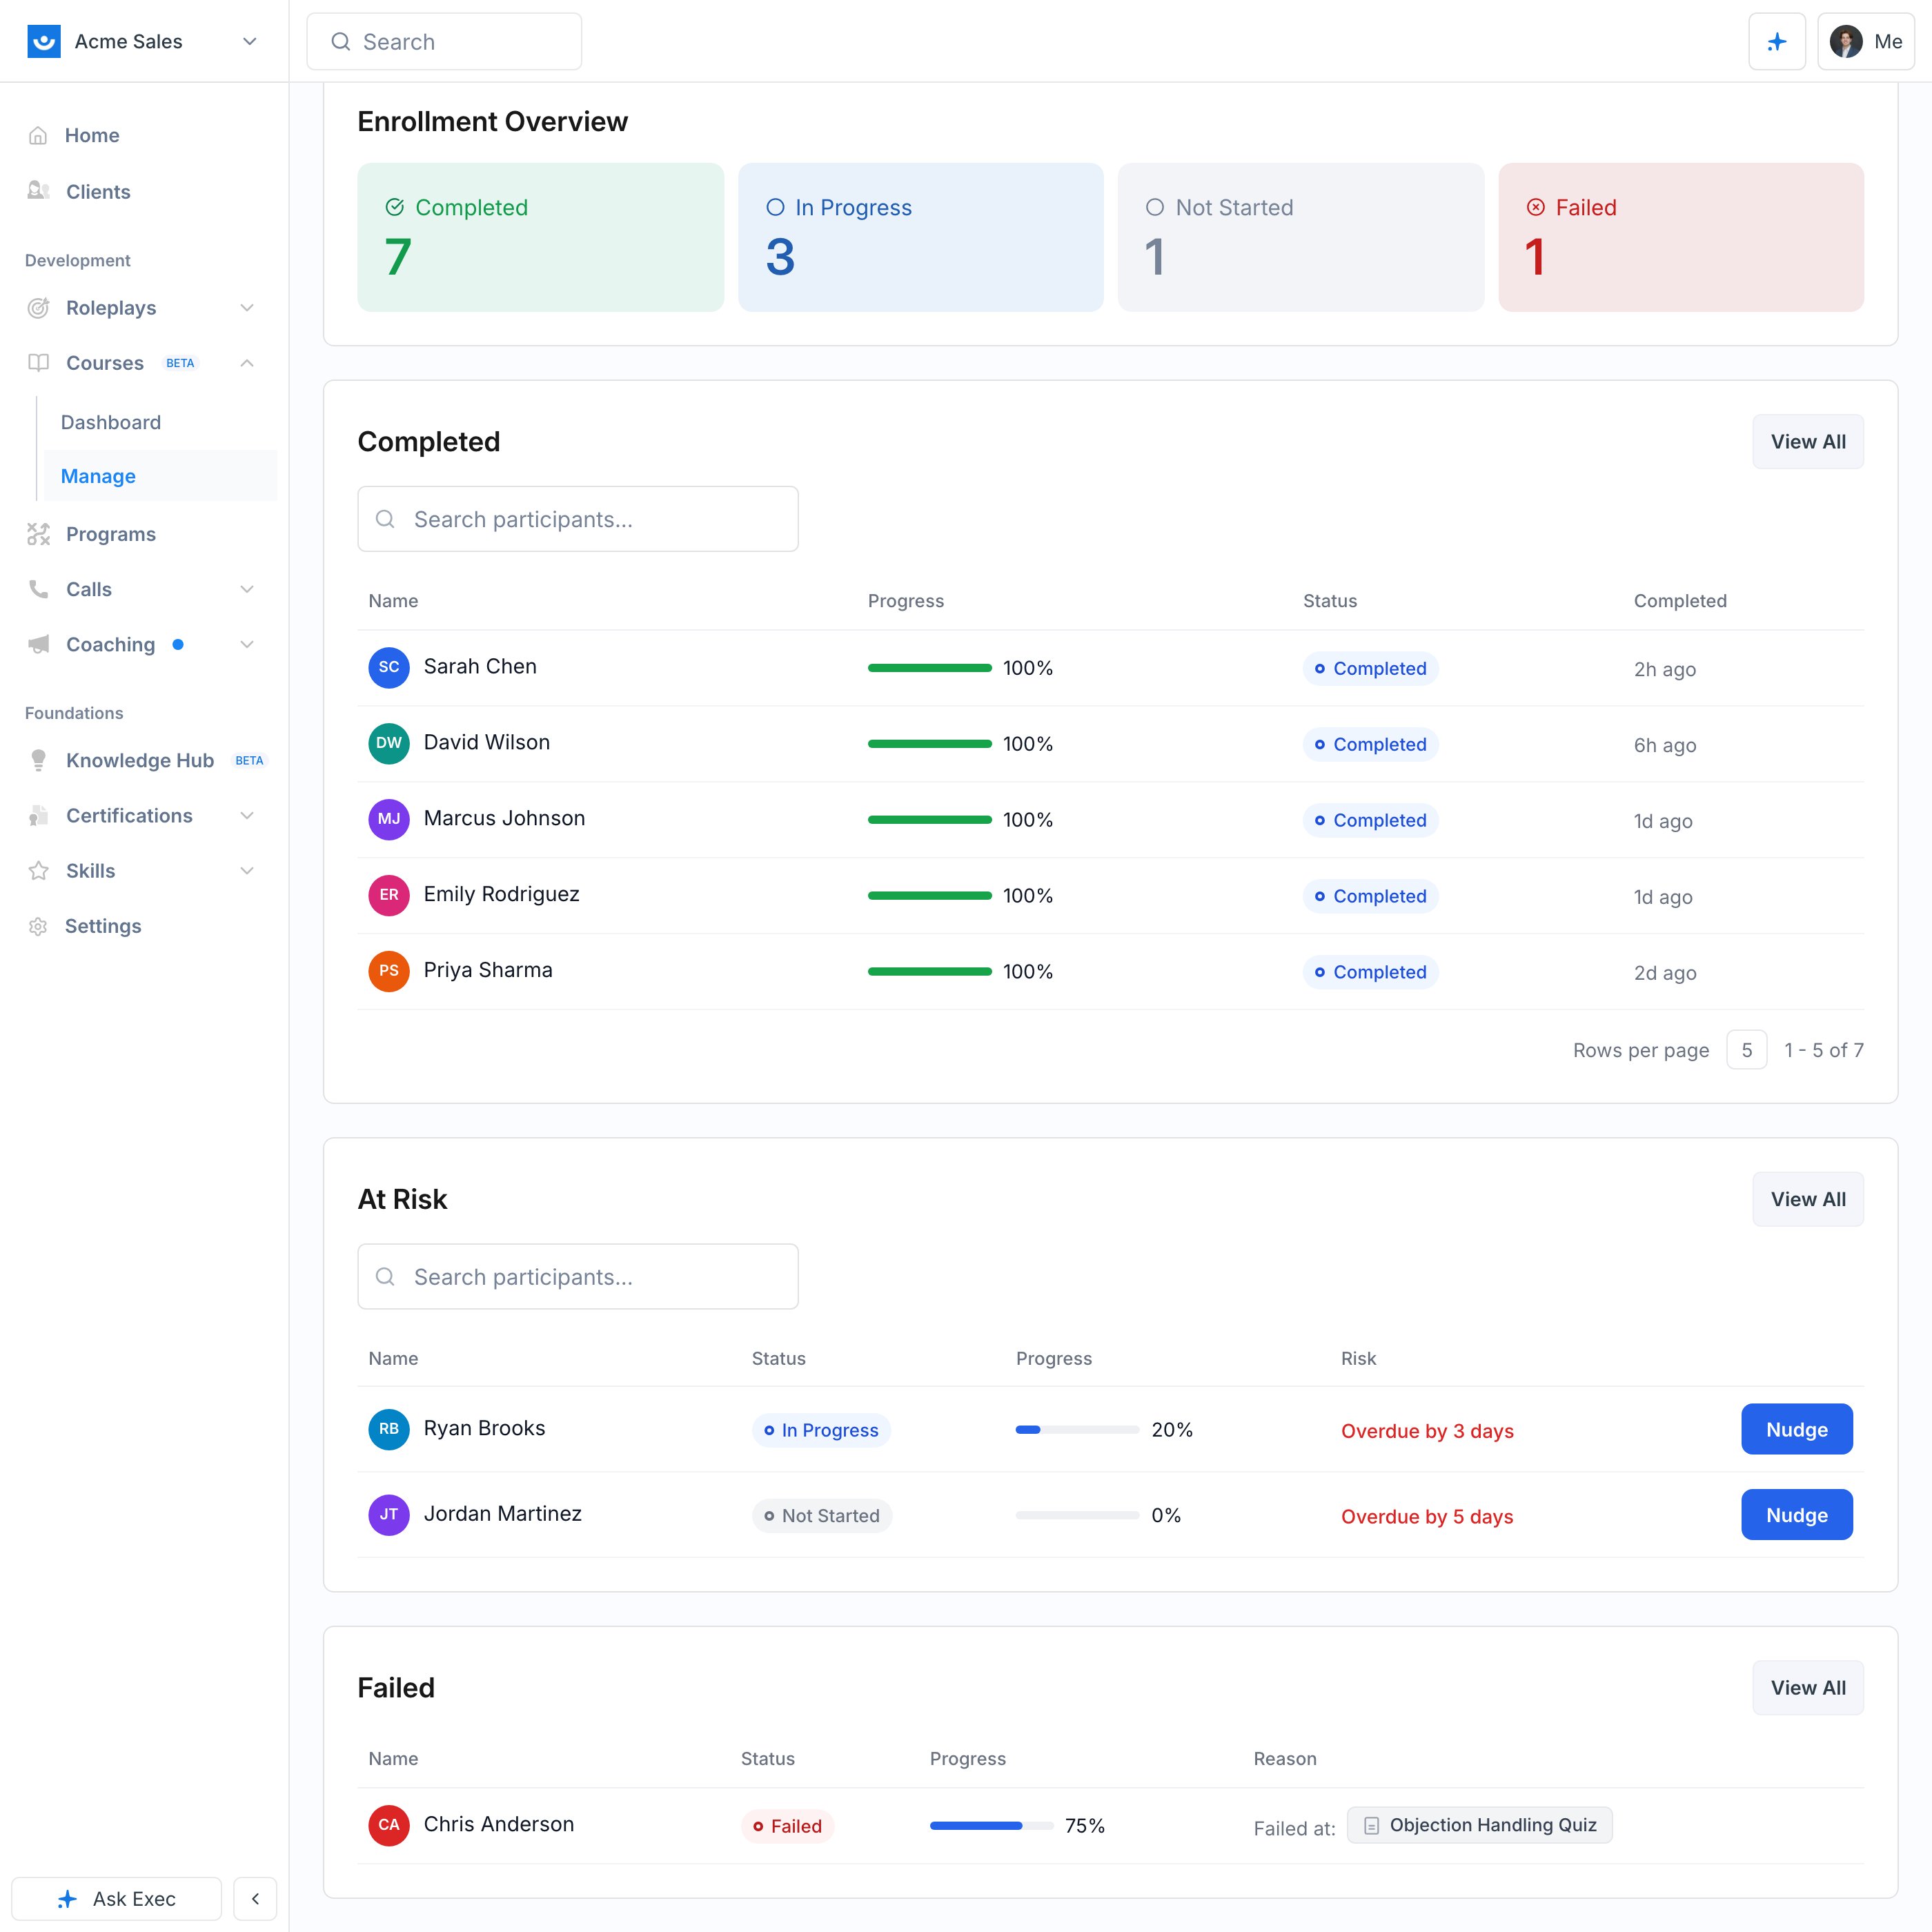This screenshot has width=1932, height=1932.
Task: Click the Skills star icon
Action: coord(38,871)
